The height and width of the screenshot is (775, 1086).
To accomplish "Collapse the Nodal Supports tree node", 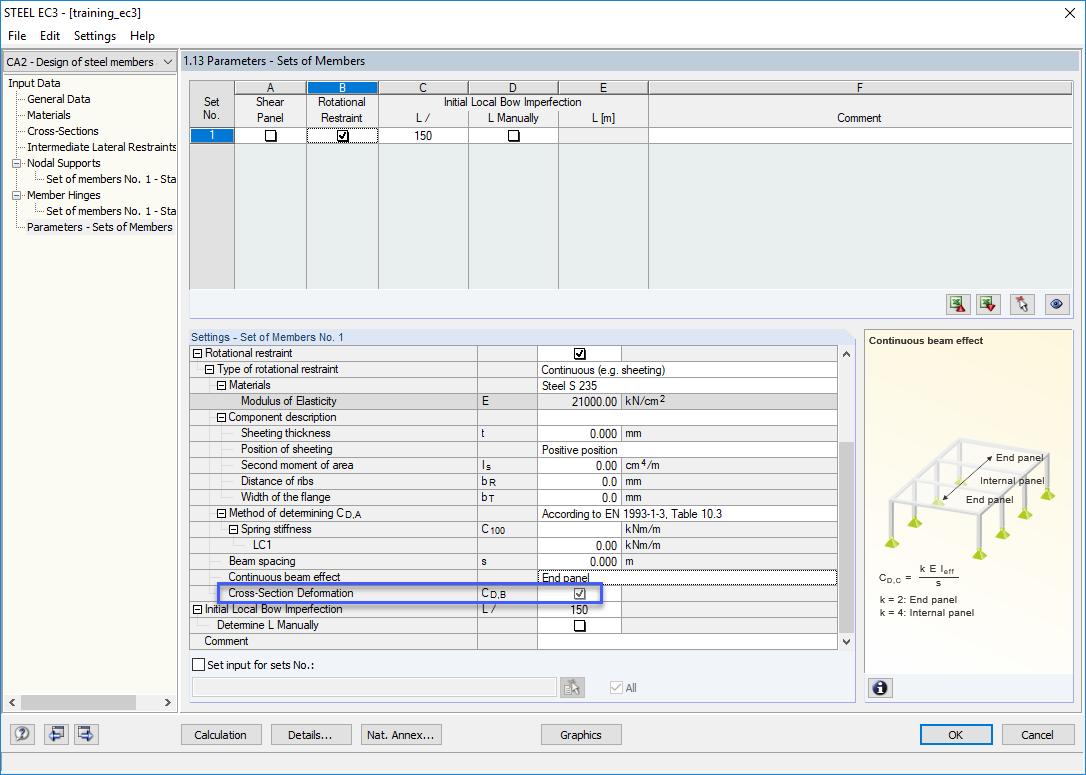I will tap(17, 164).
